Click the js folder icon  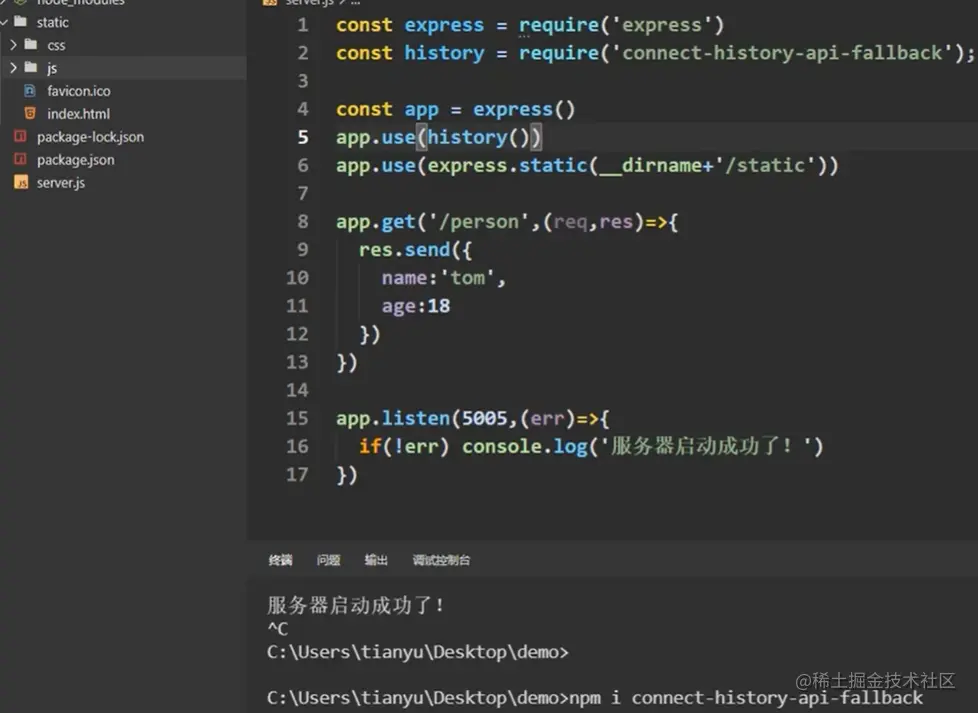pos(31,67)
